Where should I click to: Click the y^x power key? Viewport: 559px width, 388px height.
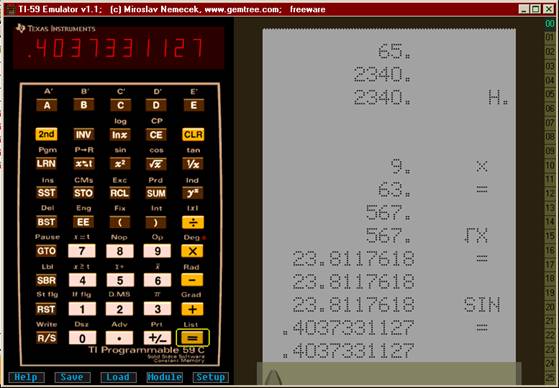point(193,193)
